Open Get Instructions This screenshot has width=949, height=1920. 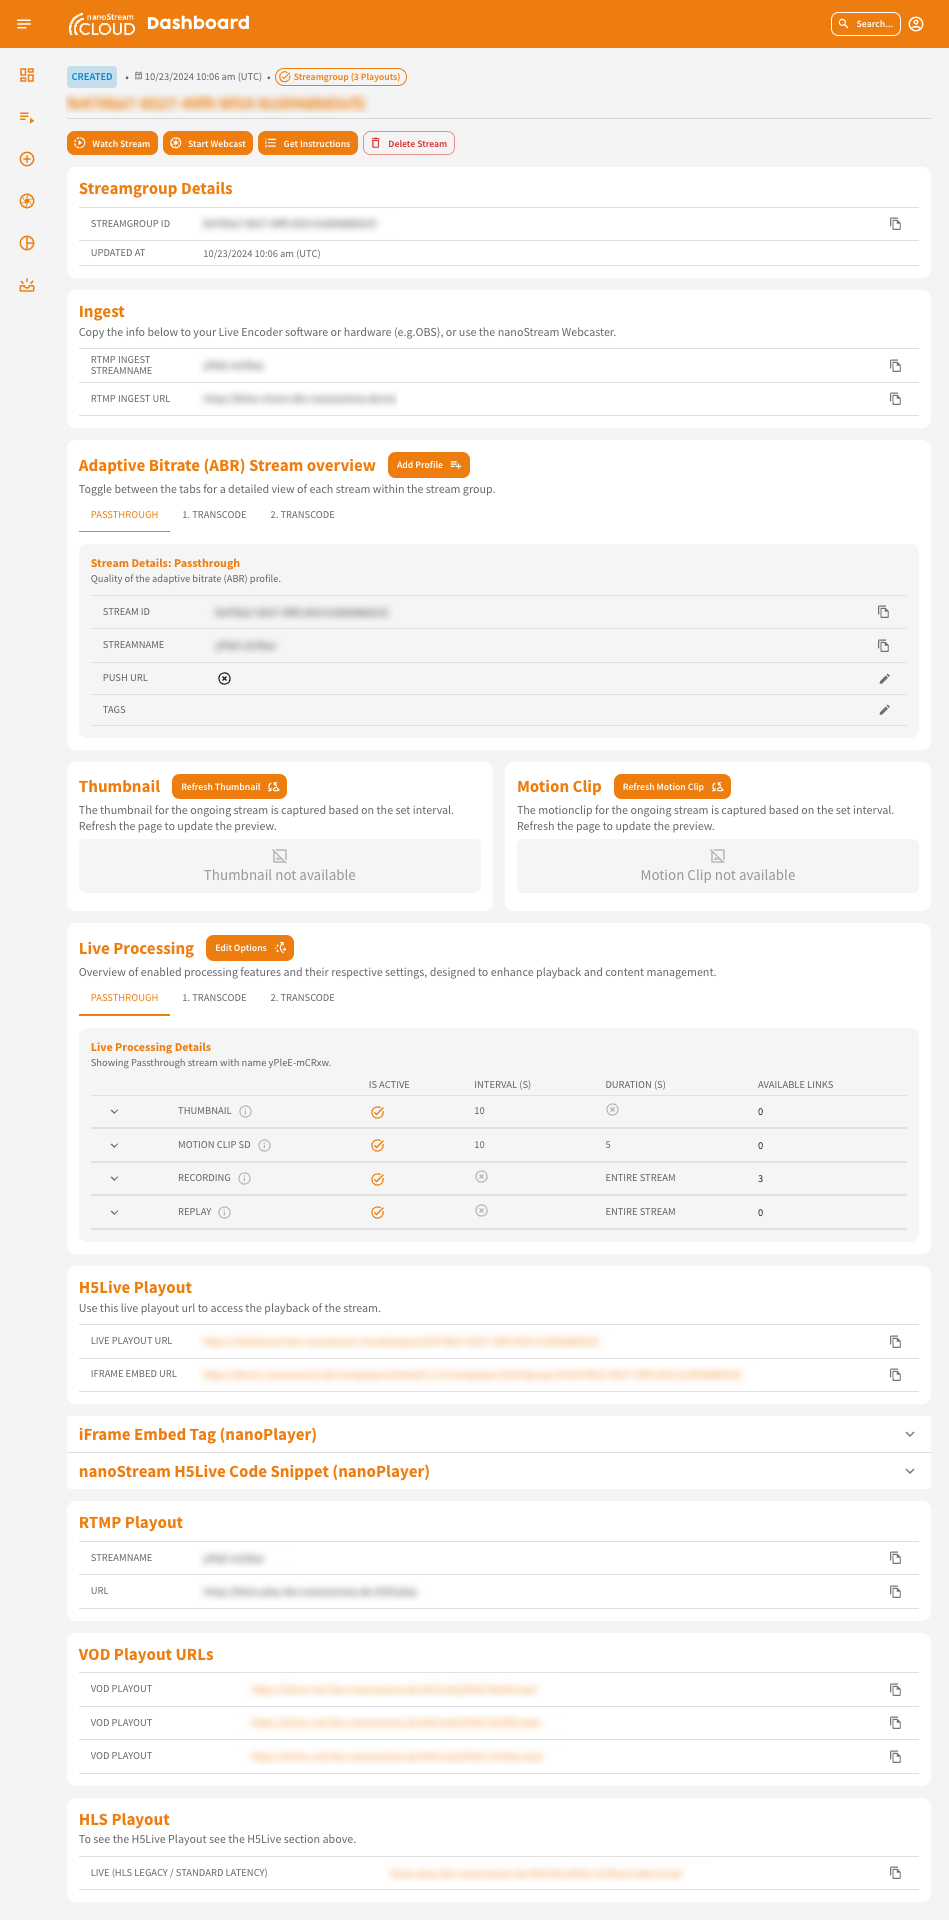pyautogui.click(x=308, y=143)
